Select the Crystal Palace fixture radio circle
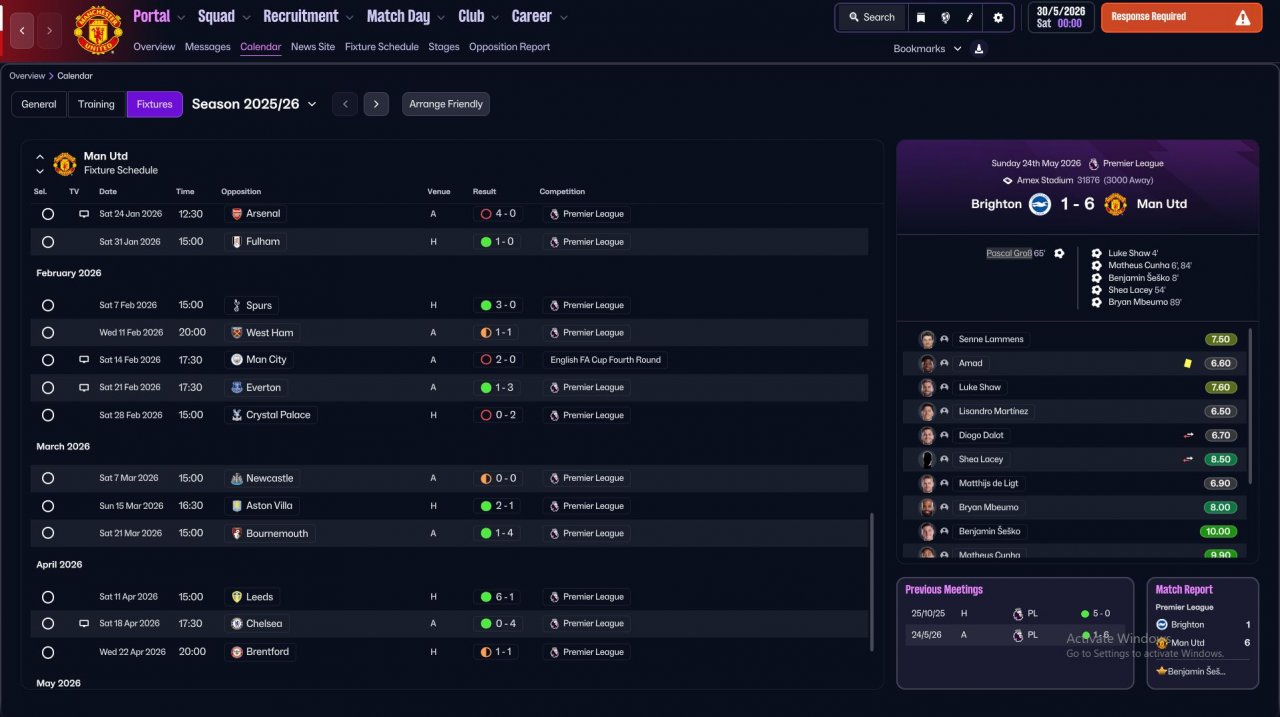Screen dimensions: 1280x717 pos(47,415)
